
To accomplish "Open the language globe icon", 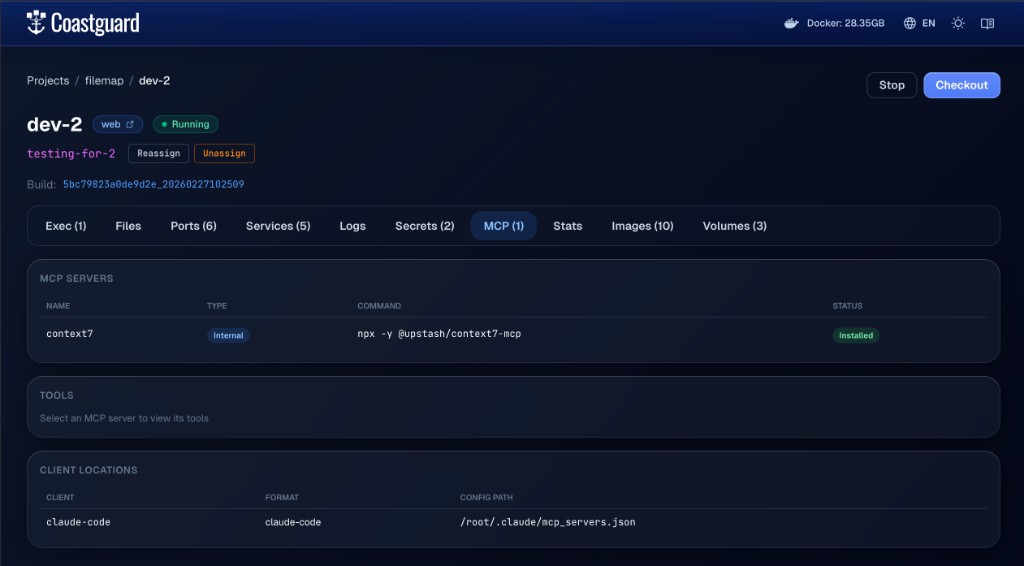I will pos(910,24).
